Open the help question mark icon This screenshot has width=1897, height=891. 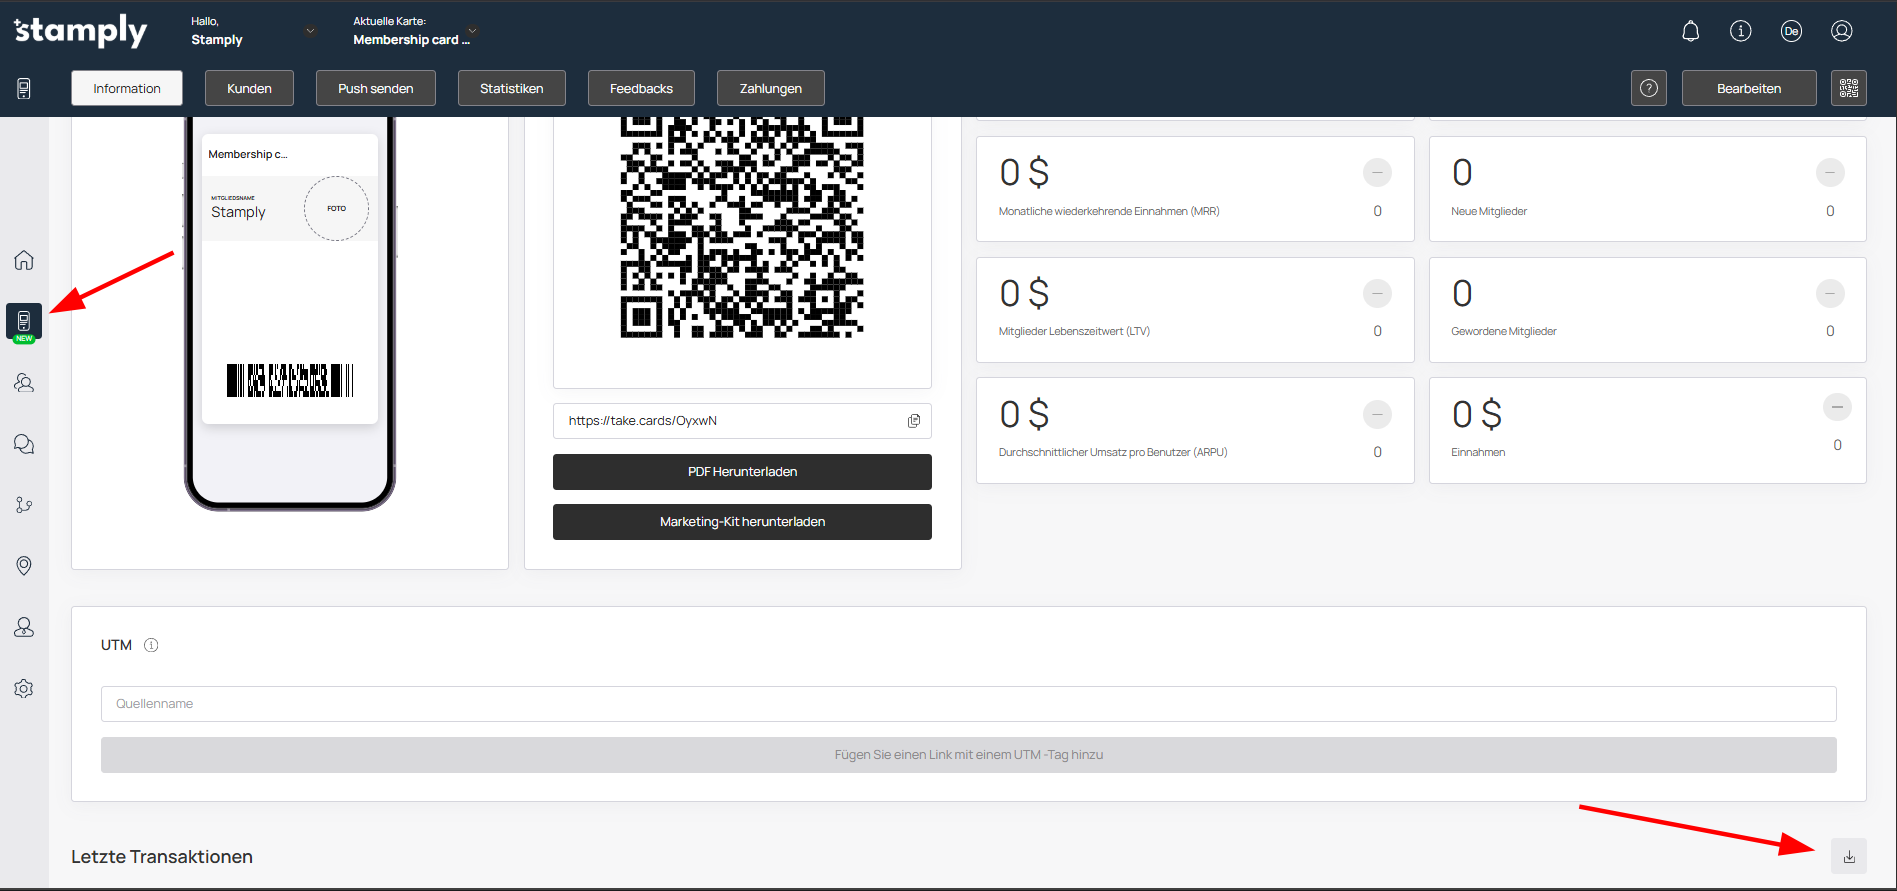pyautogui.click(x=1648, y=88)
